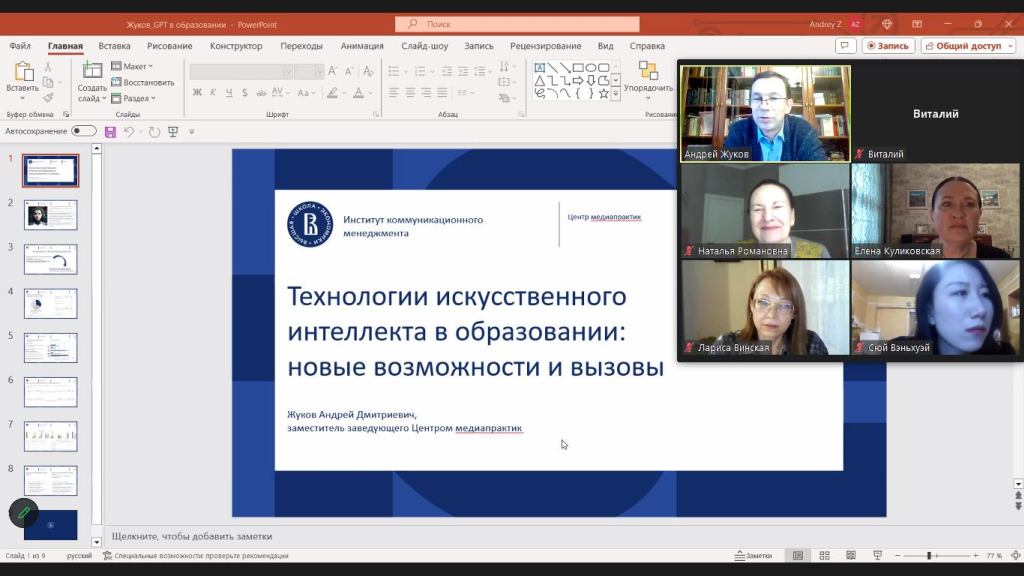The height and width of the screenshot is (576, 1024).
Task: Select slide 4 thumbnail in the panel
Action: coord(50,303)
